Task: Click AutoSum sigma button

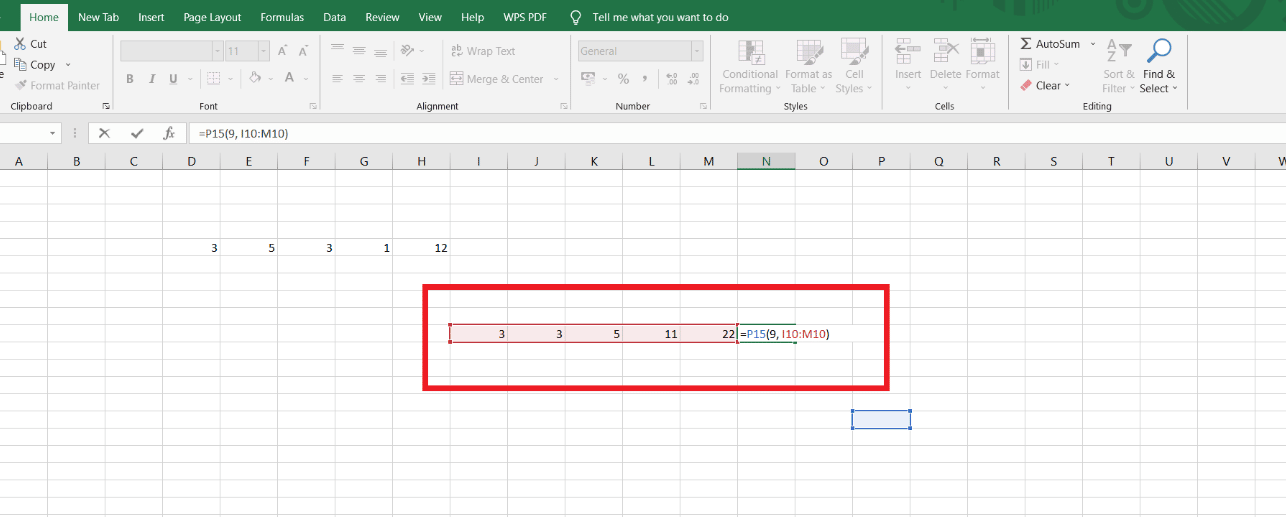Action: point(1050,44)
